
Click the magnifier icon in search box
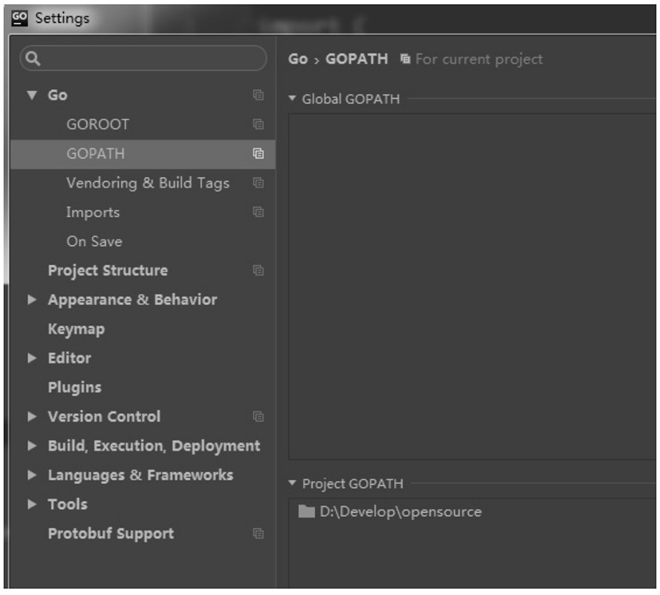pyautogui.click(x=33, y=60)
